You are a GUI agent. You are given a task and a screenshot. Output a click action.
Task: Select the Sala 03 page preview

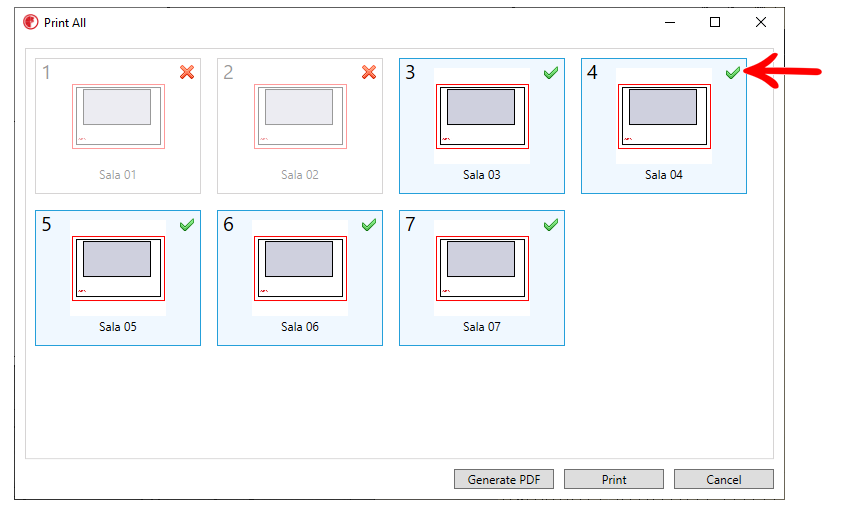click(482, 116)
